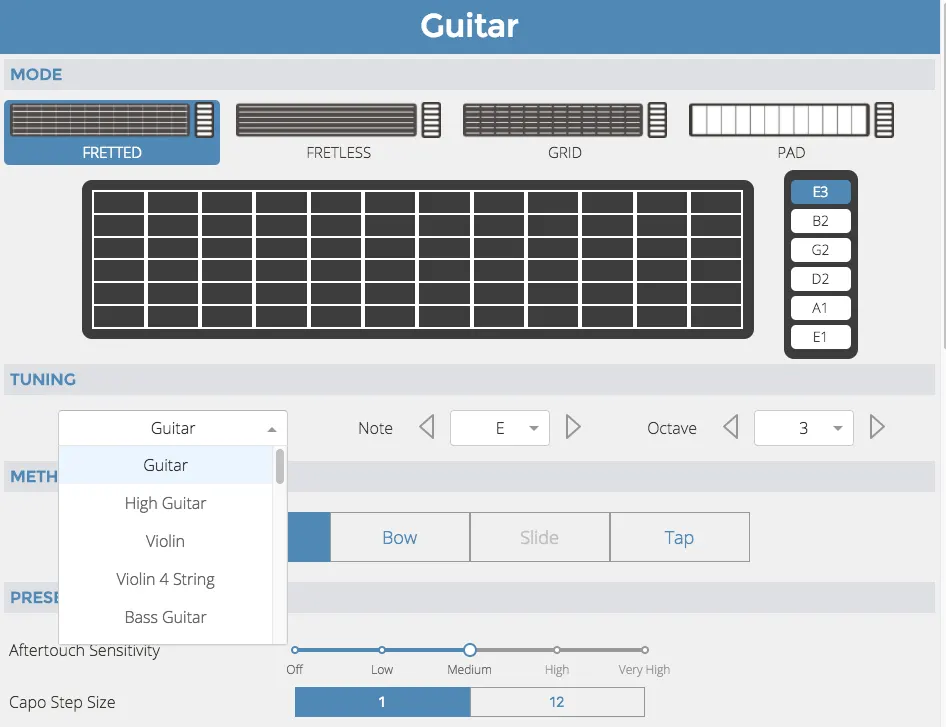
Task: Set Capo Step Size to 1
Action: [383, 702]
